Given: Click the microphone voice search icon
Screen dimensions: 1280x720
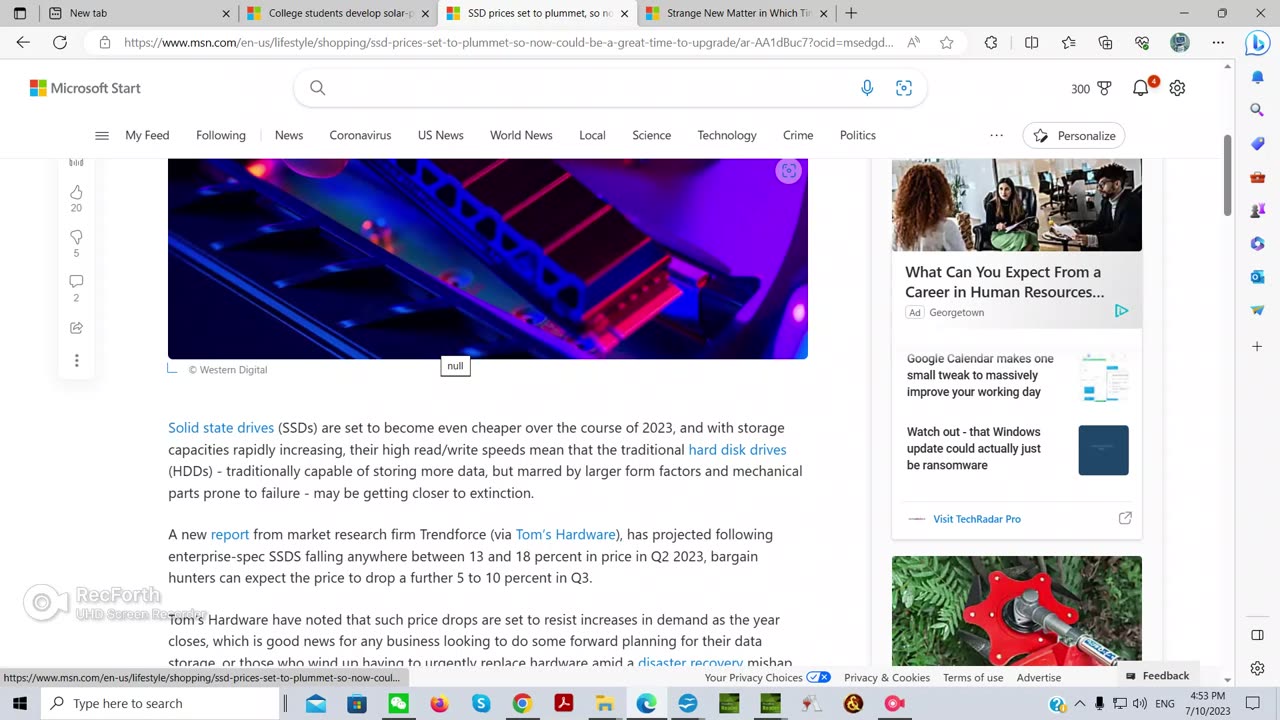Looking at the screenshot, I should [867, 88].
